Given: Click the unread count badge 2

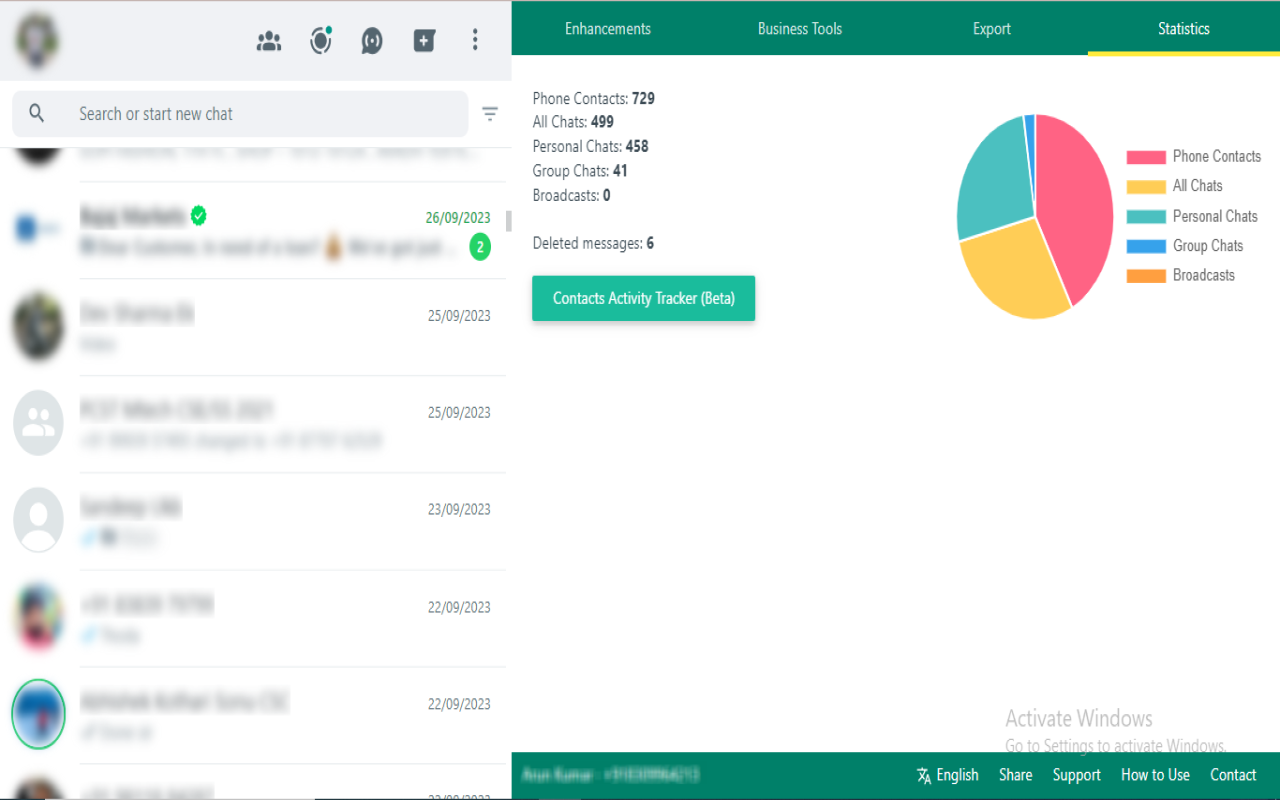Looking at the screenshot, I should [x=480, y=246].
